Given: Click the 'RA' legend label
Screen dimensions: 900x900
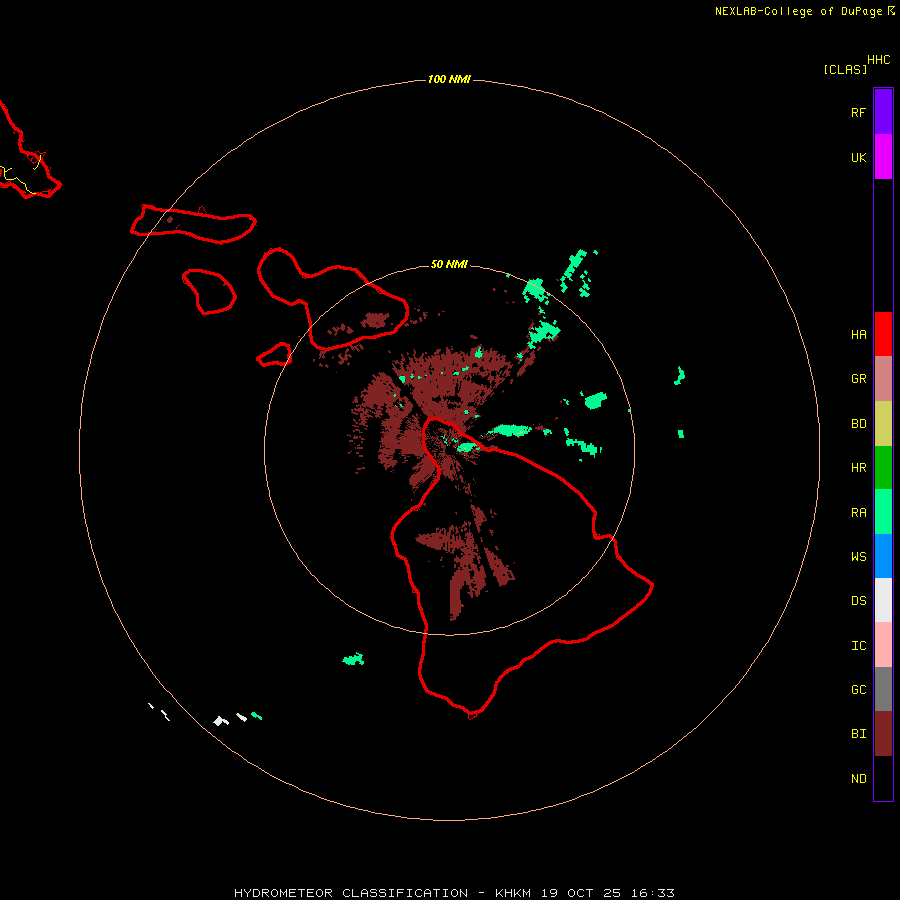Looking at the screenshot, I should [x=858, y=513].
